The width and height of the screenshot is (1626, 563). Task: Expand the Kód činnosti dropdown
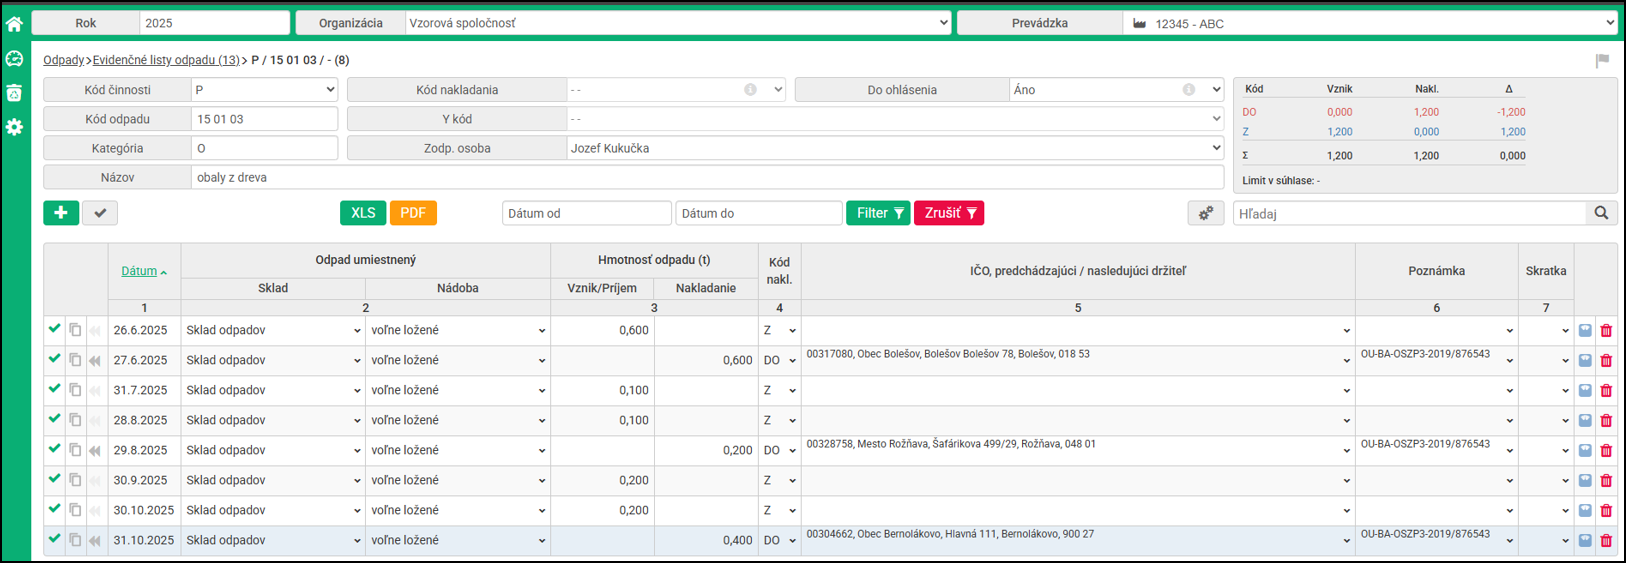[264, 90]
